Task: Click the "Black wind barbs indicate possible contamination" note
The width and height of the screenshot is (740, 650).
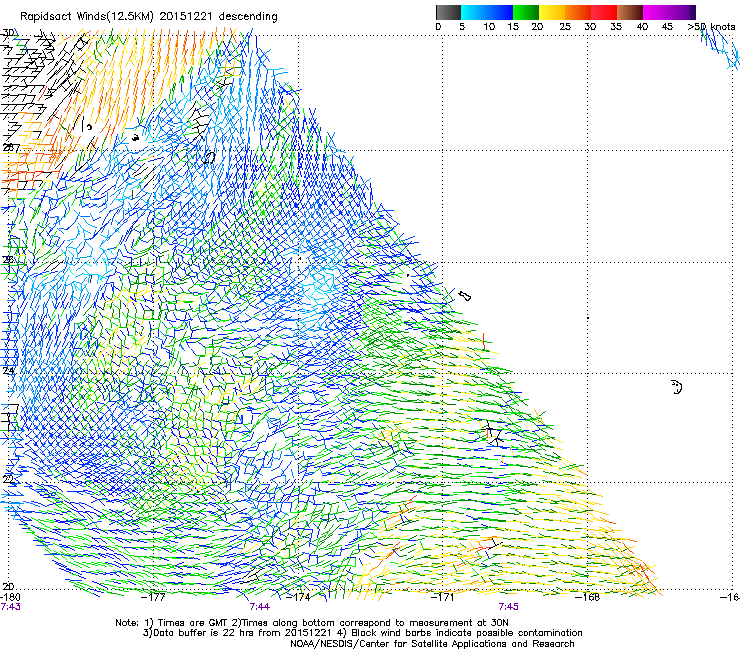Action: coord(467,633)
